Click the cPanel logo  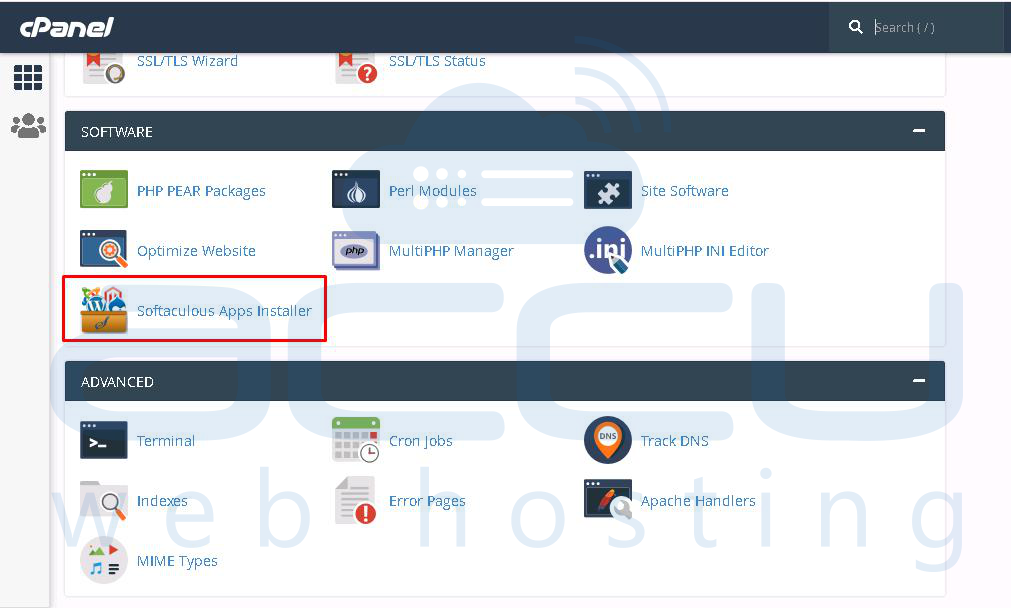(x=66, y=27)
